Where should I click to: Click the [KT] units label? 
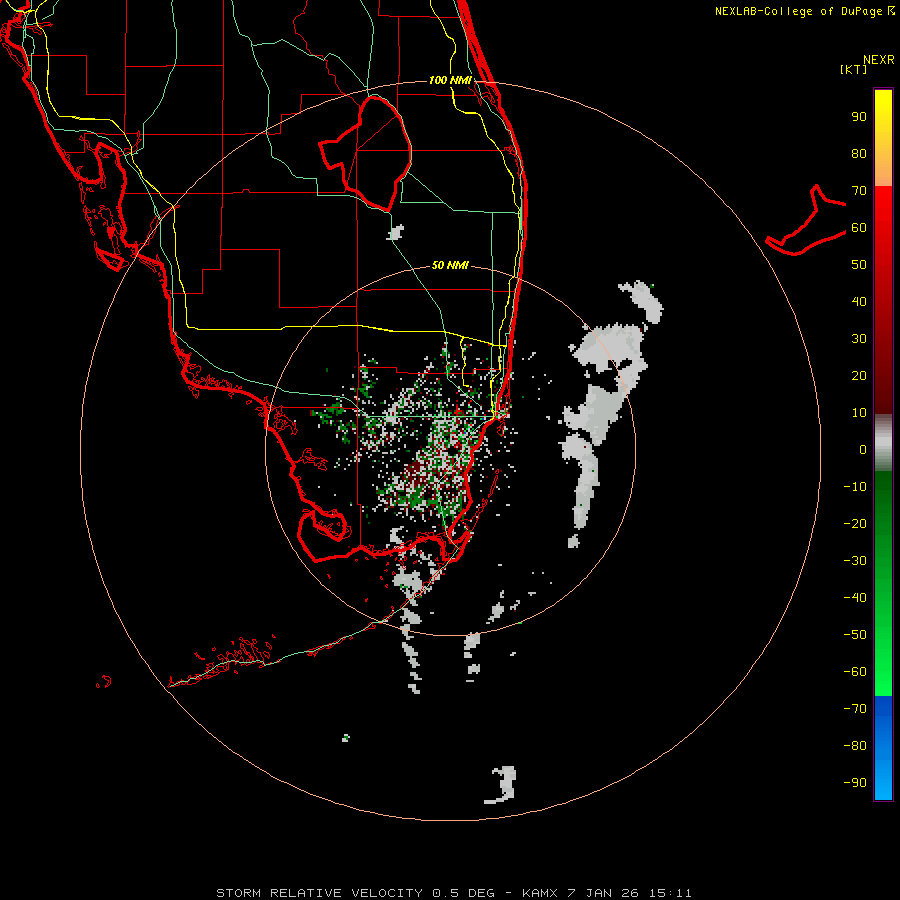(854, 69)
